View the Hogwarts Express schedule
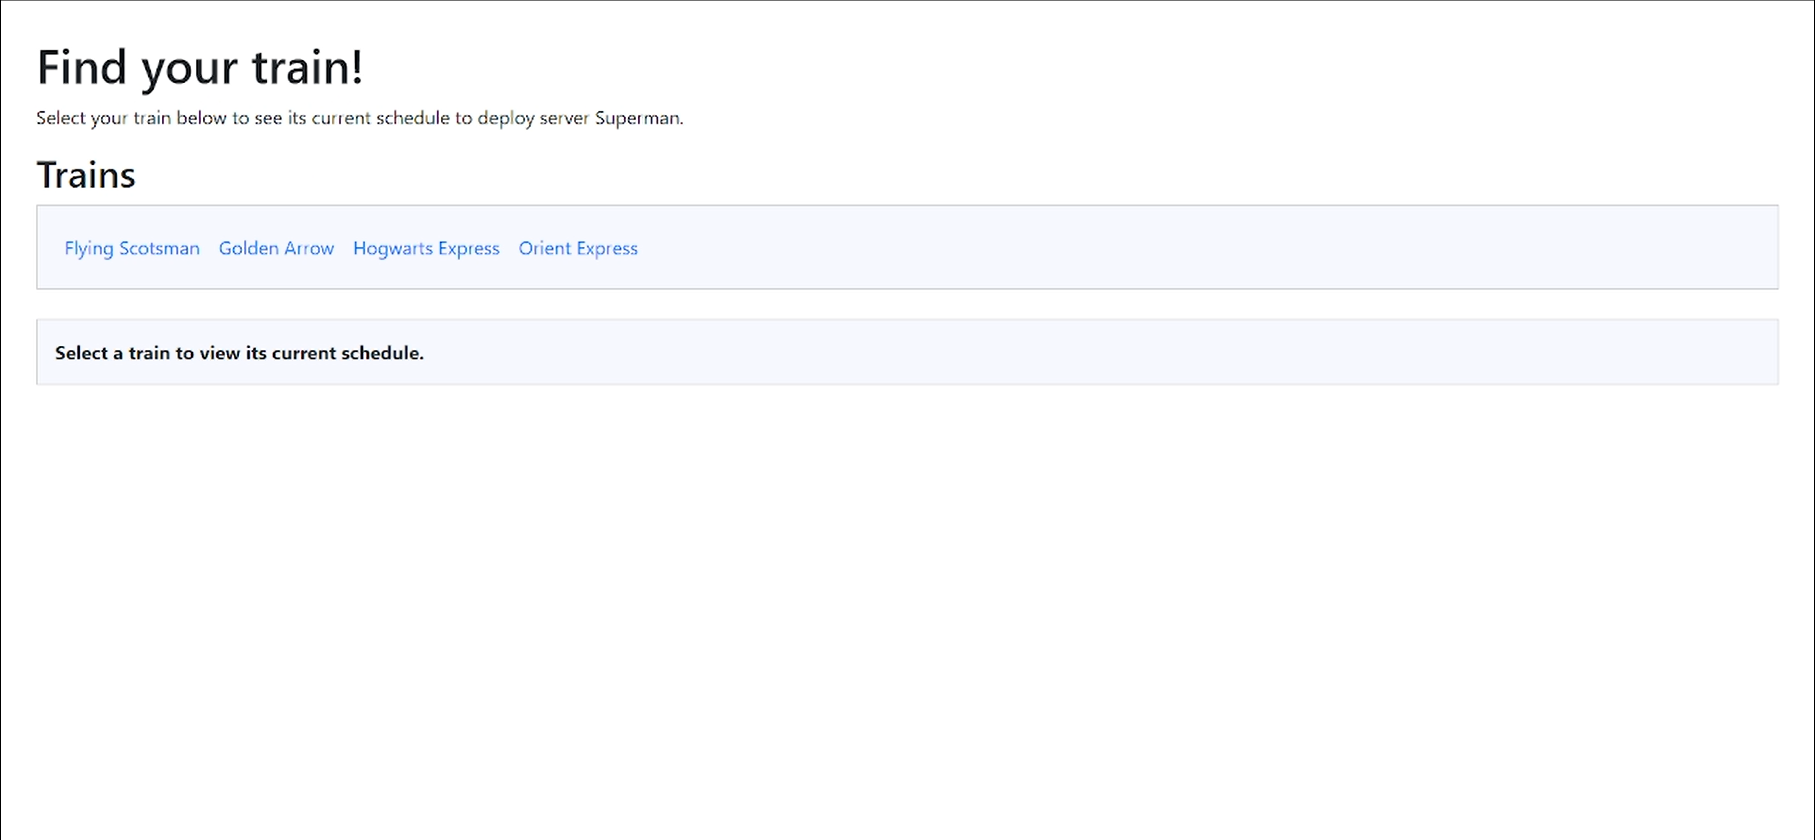1815x840 pixels. [x=426, y=248]
